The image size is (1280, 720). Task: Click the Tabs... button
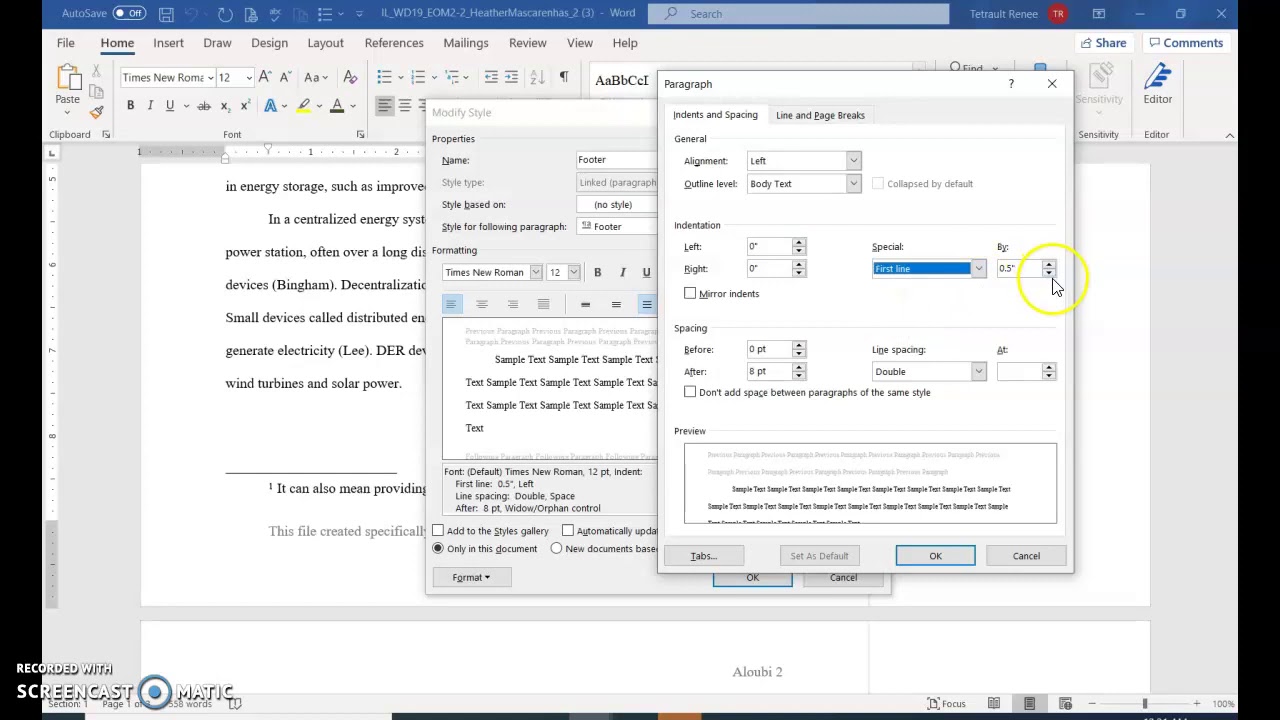703,556
